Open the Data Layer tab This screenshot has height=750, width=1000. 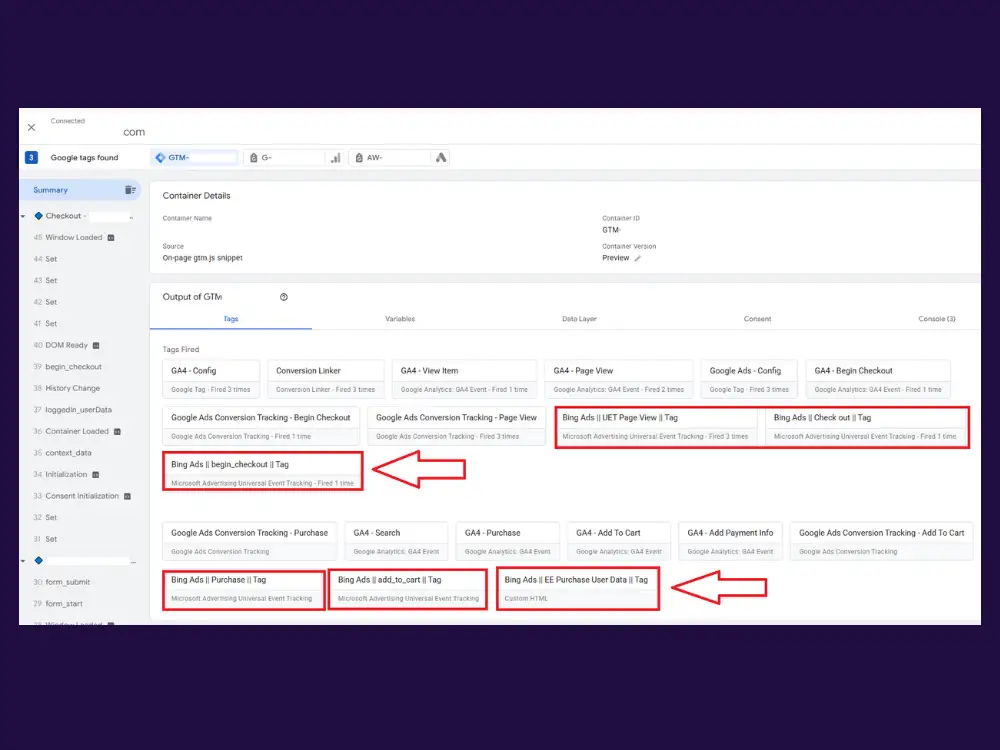(x=579, y=319)
